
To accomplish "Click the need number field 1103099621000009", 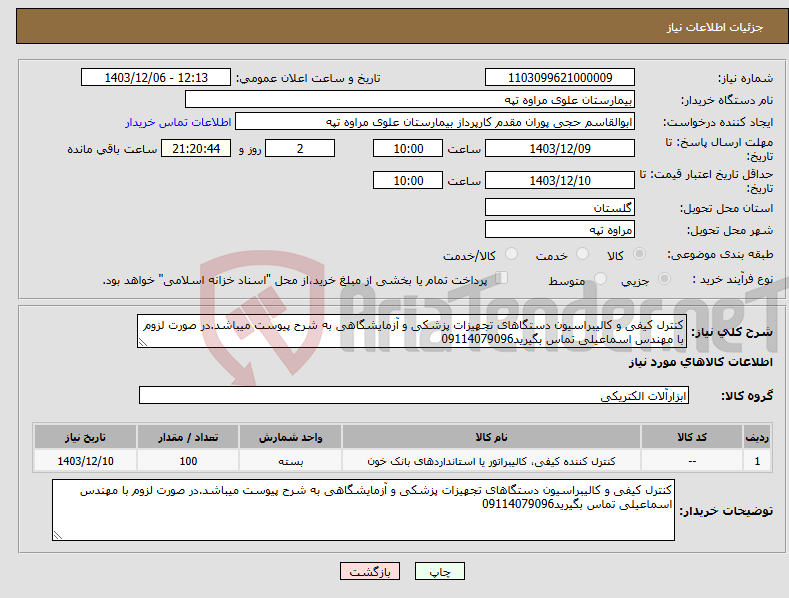I will 560,78.
